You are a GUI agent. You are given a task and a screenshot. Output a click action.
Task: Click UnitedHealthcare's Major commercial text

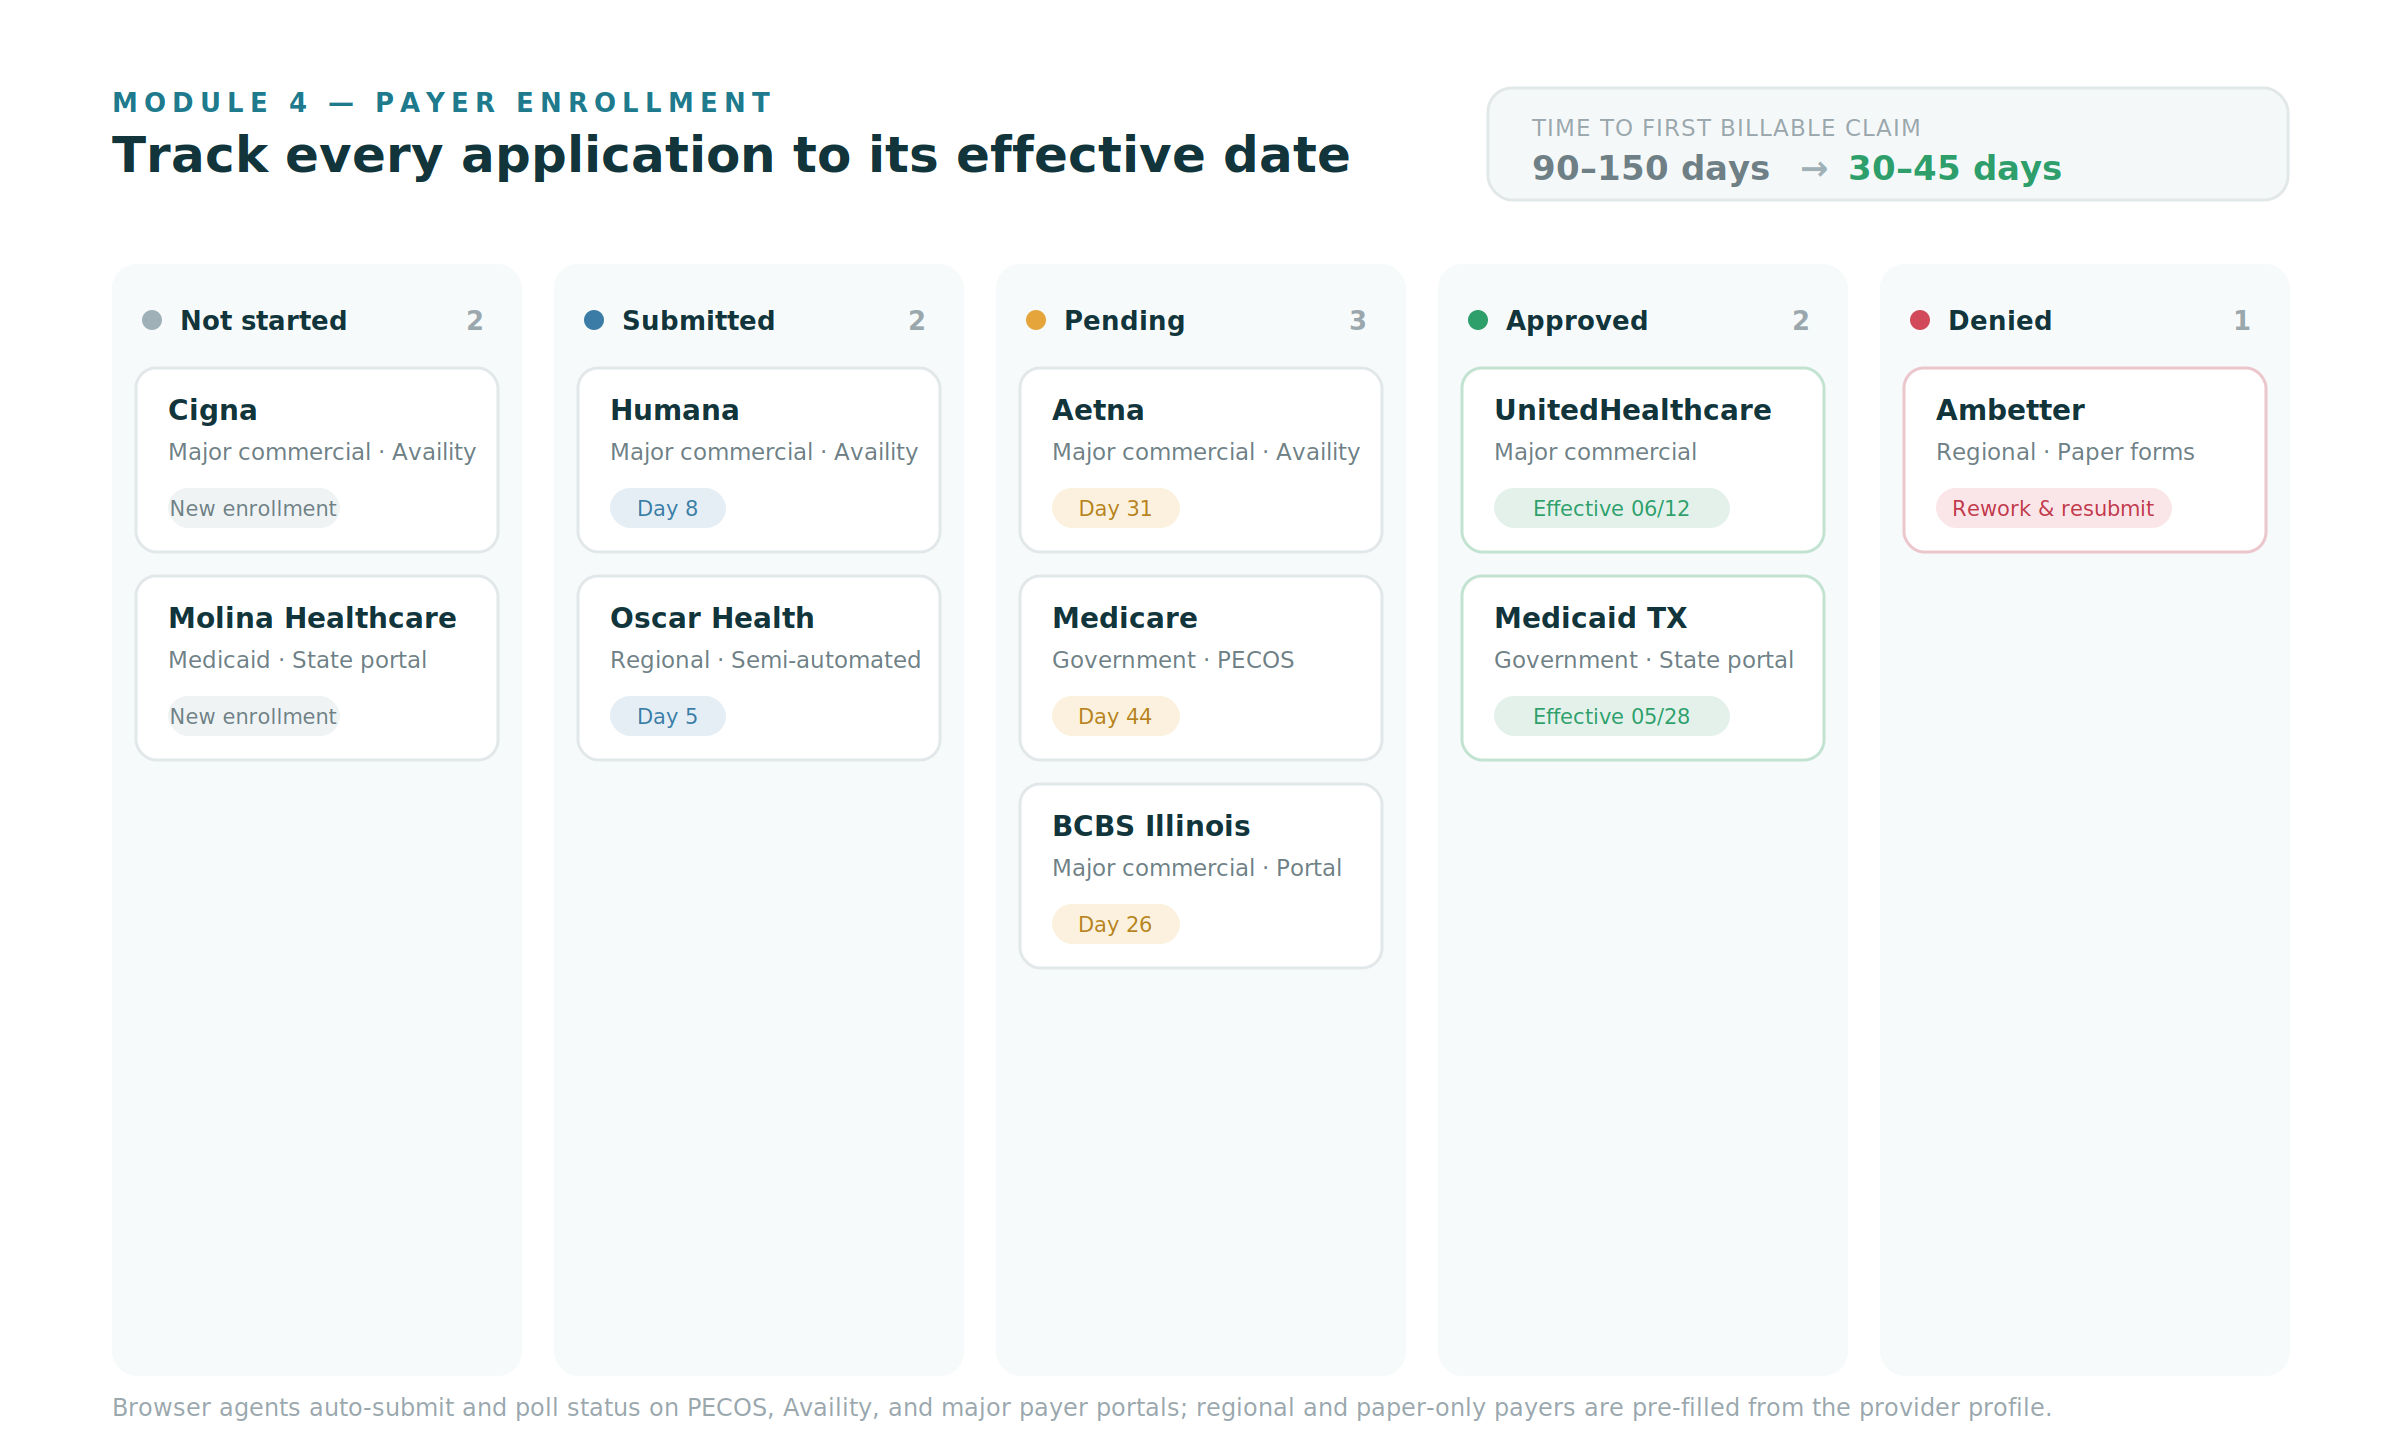tap(1595, 452)
